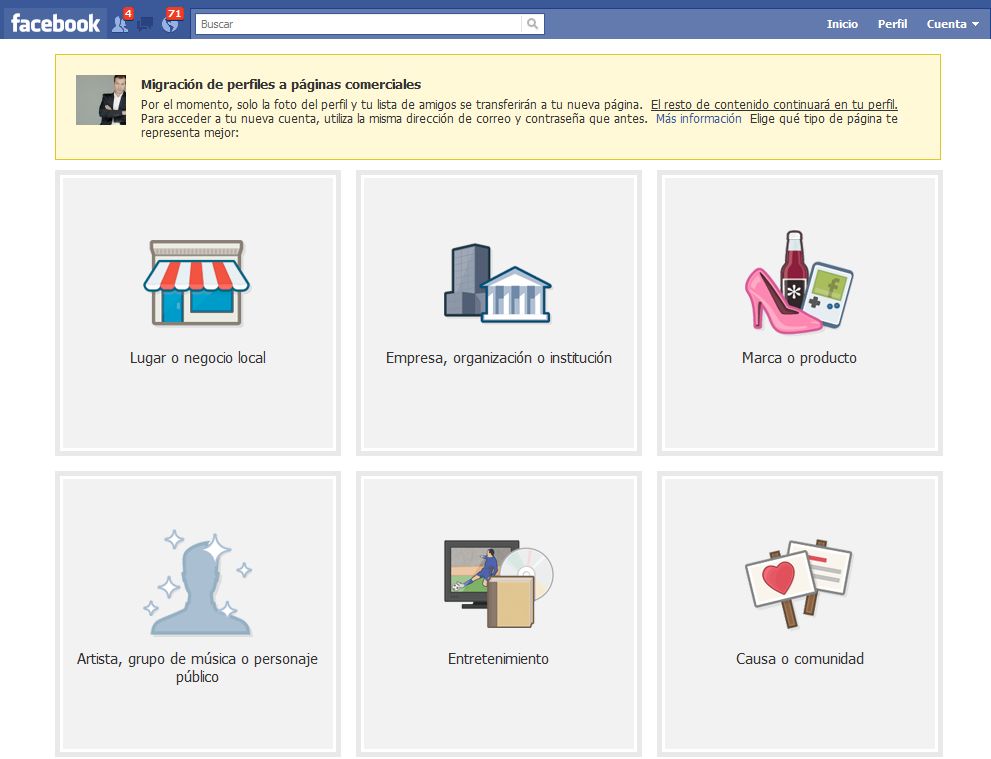Open Perfil from top bar
The height and width of the screenshot is (759, 991).
tap(892, 24)
